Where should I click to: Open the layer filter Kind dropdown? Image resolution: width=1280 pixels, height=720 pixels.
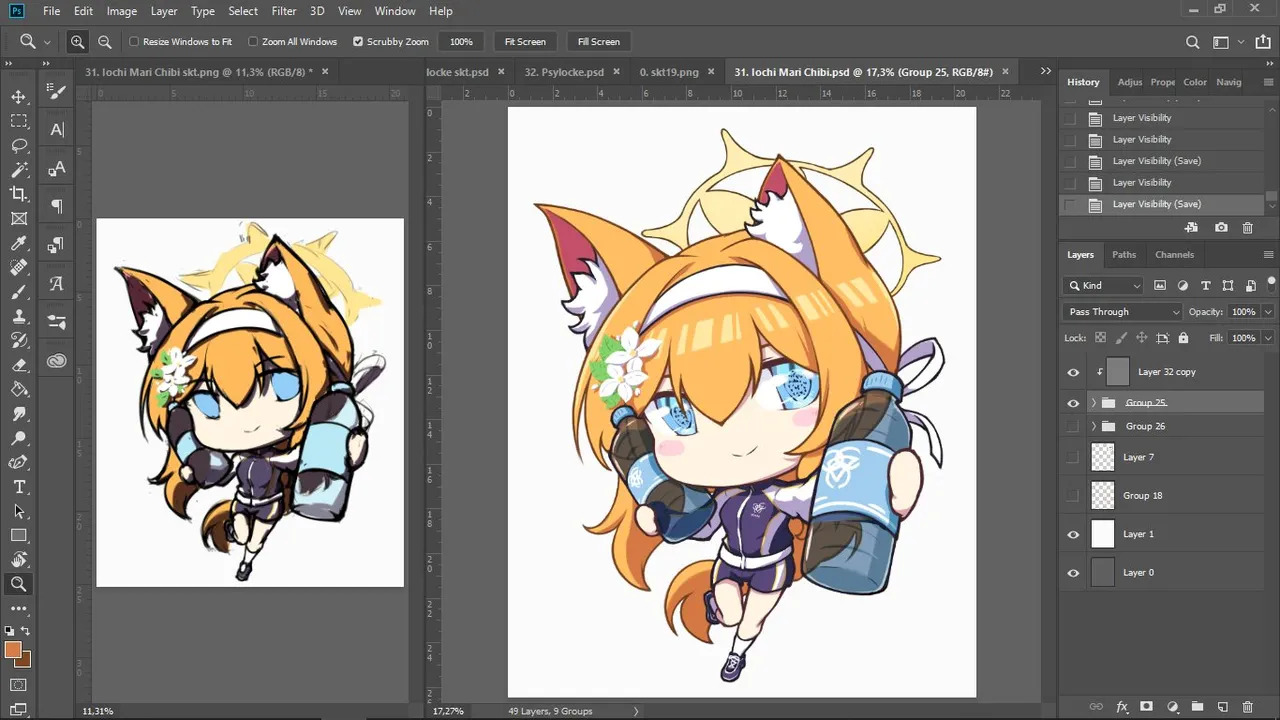1103,285
